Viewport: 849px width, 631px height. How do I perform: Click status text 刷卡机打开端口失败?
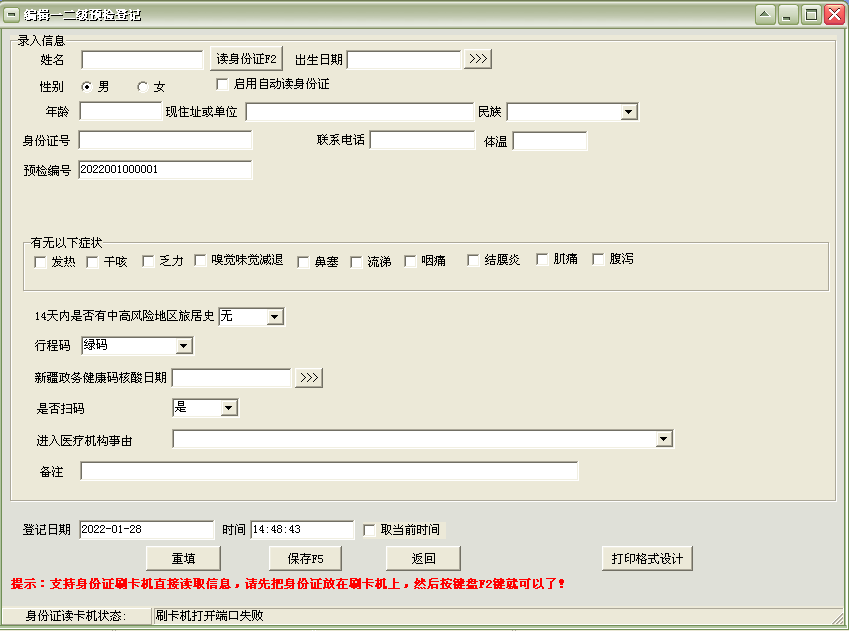coord(210,616)
